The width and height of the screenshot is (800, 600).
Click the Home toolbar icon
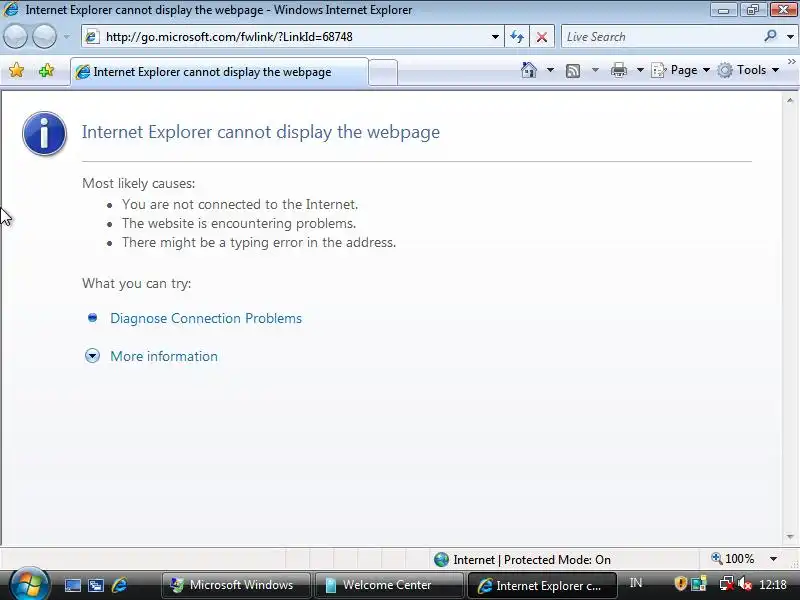coord(529,70)
